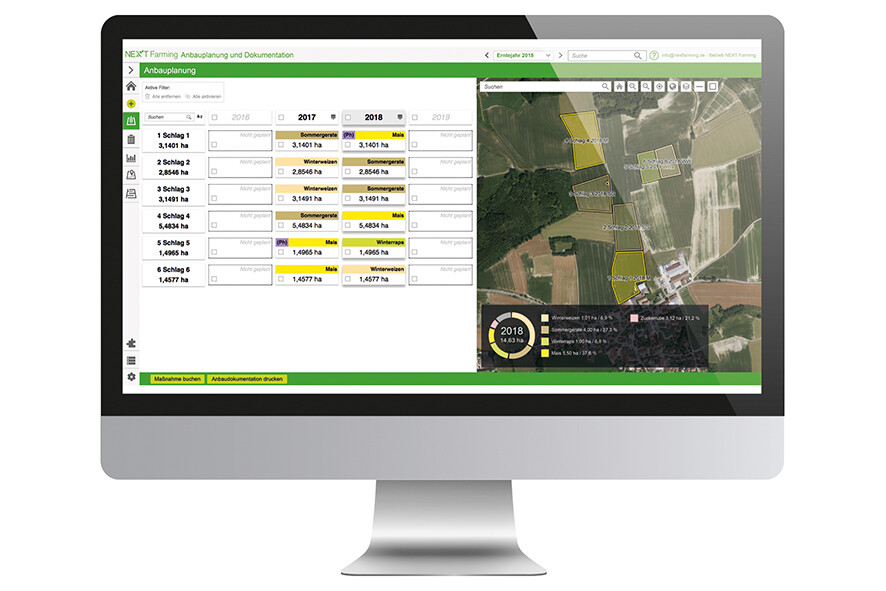Check the 2018 Mais box for Schlag 1
This screenshot has width=886, height=591.
(x=348, y=144)
